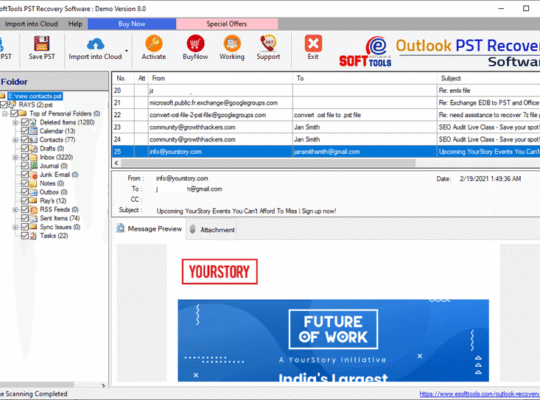540x400 pixels.
Task: Click the Buy Now menu button
Action: (x=132, y=24)
